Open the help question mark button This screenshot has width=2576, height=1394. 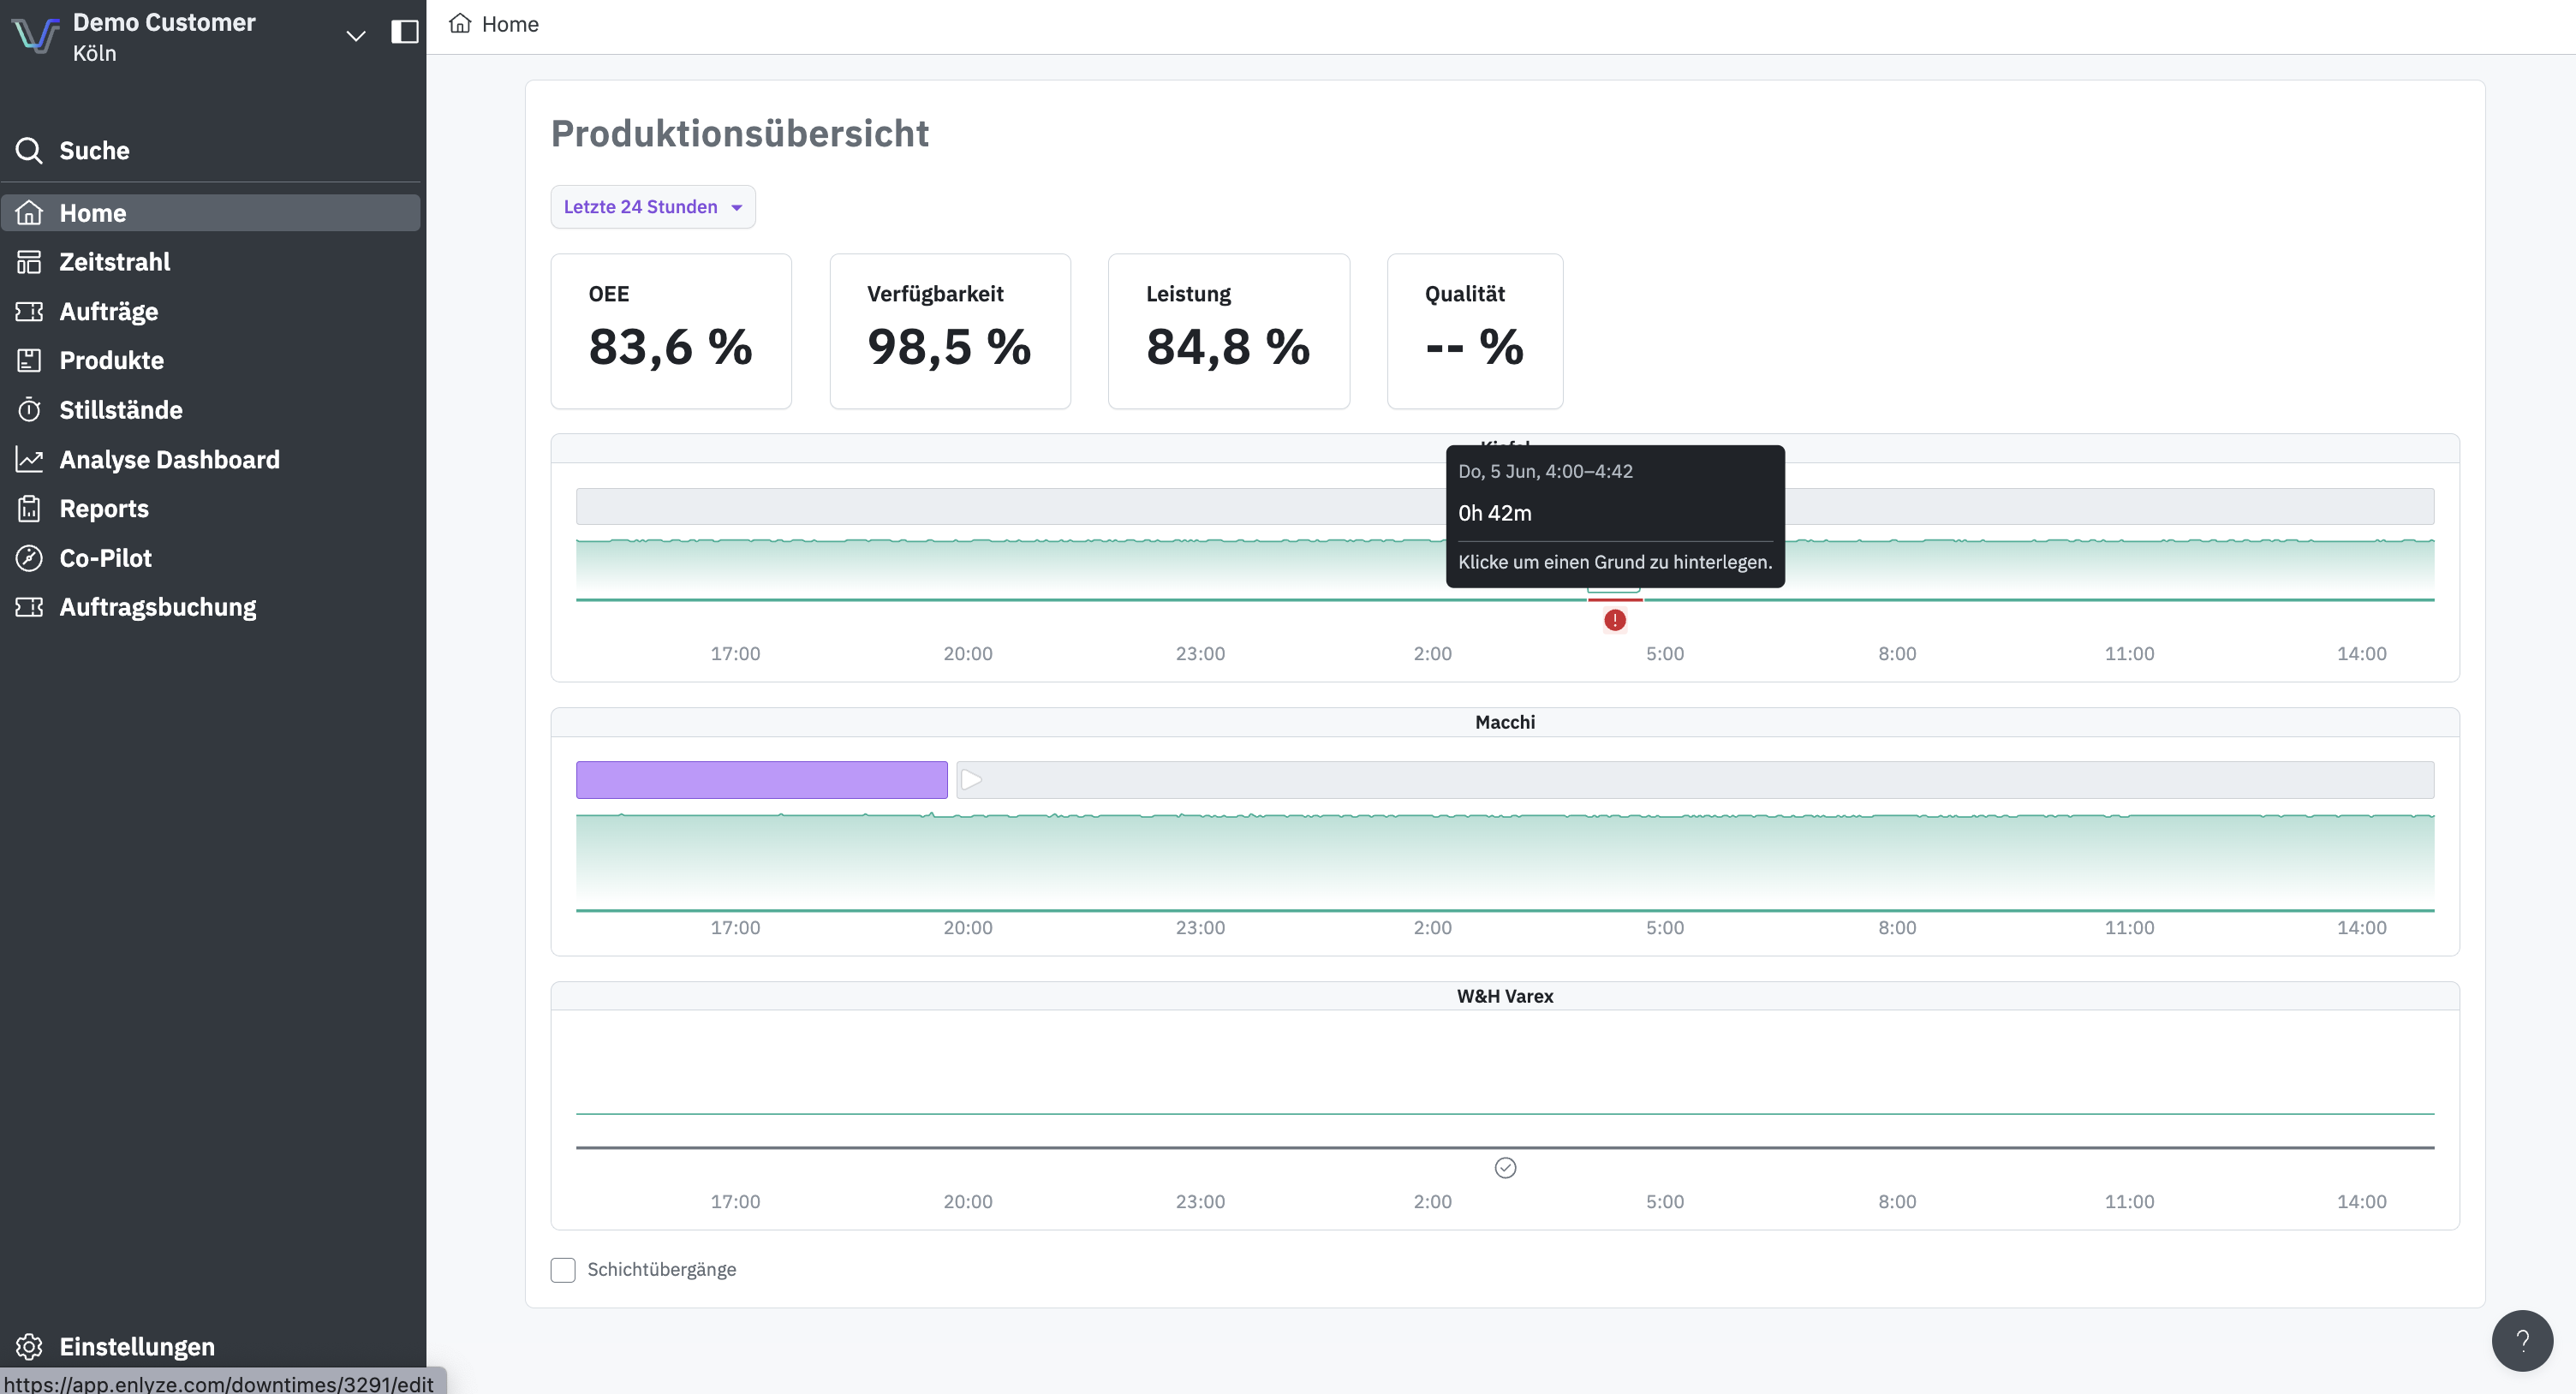coord(2521,1340)
